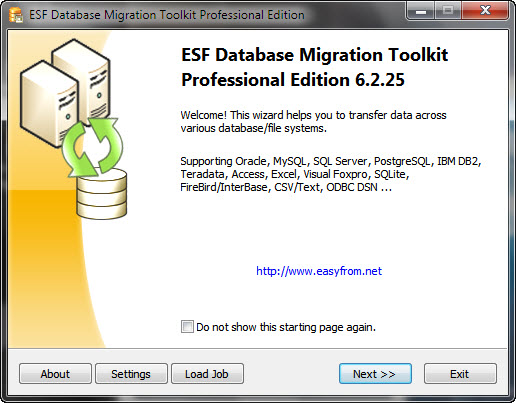The width and height of the screenshot is (516, 403).
Task: Click the green sync arrows icon
Action: [92, 147]
